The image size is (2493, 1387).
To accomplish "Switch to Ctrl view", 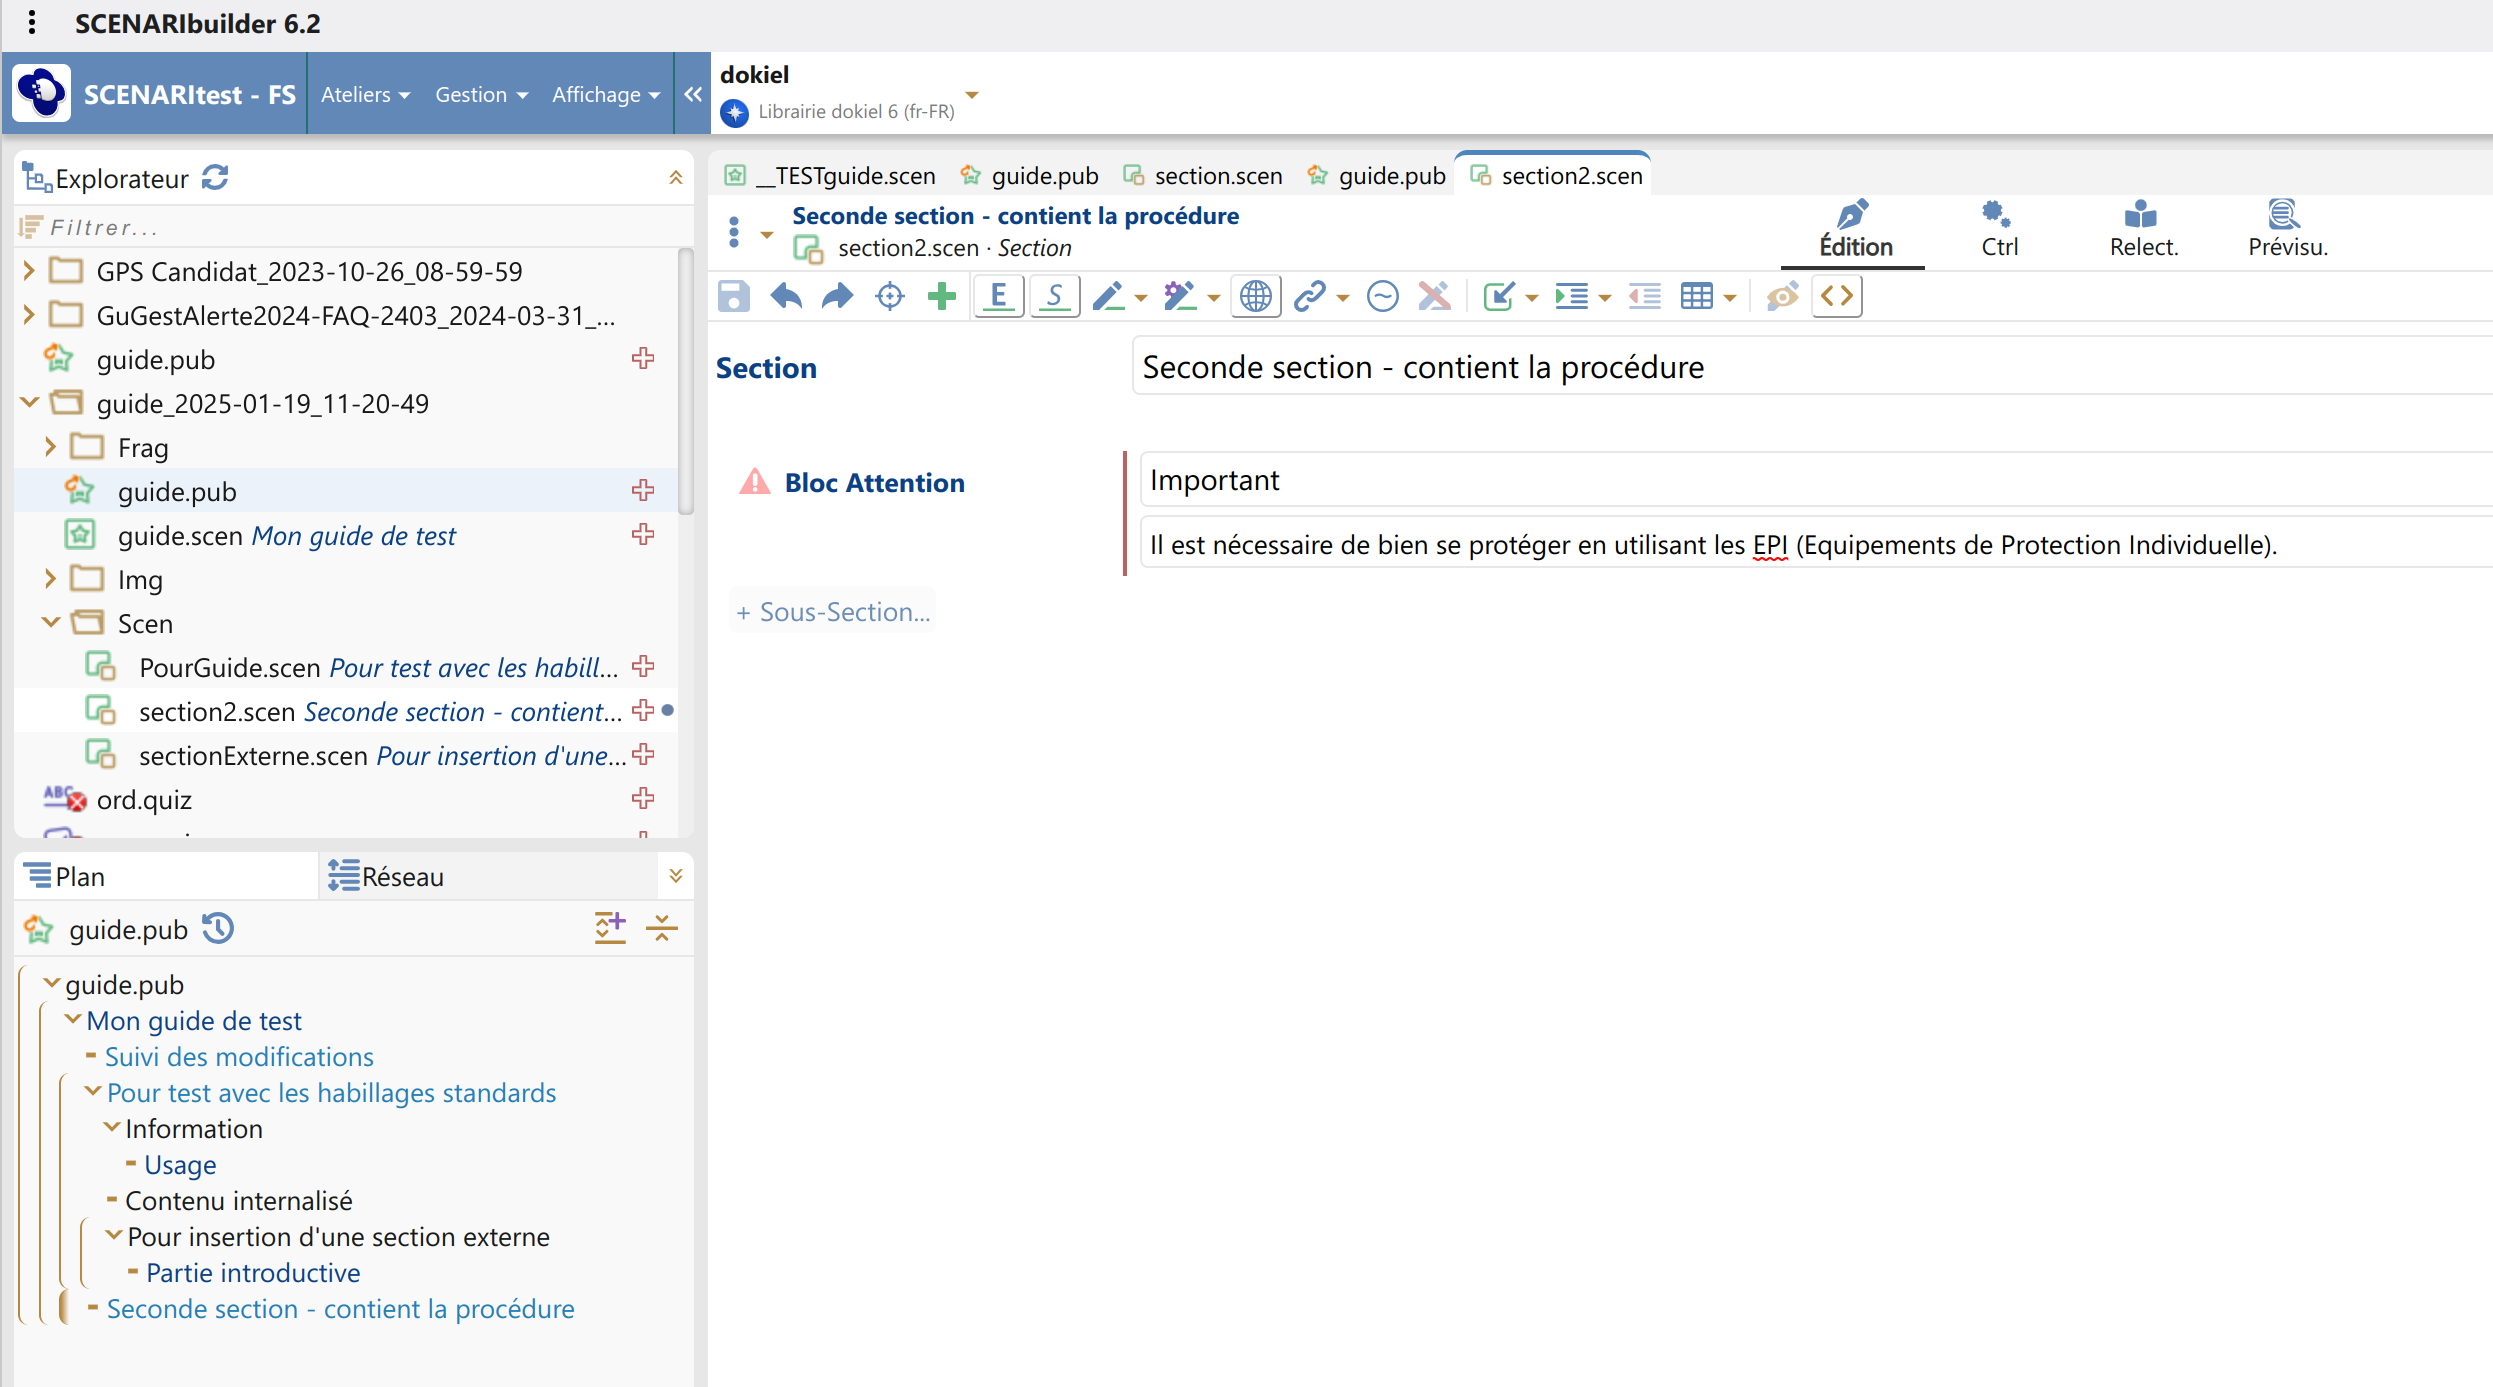I will [x=1999, y=231].
